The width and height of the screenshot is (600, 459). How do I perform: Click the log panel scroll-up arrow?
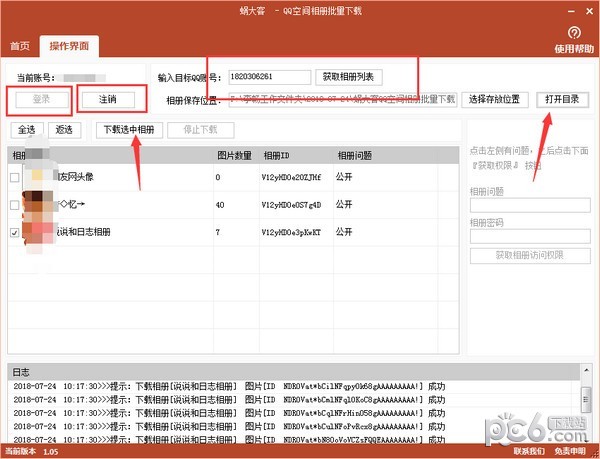[x=586, y=370]
